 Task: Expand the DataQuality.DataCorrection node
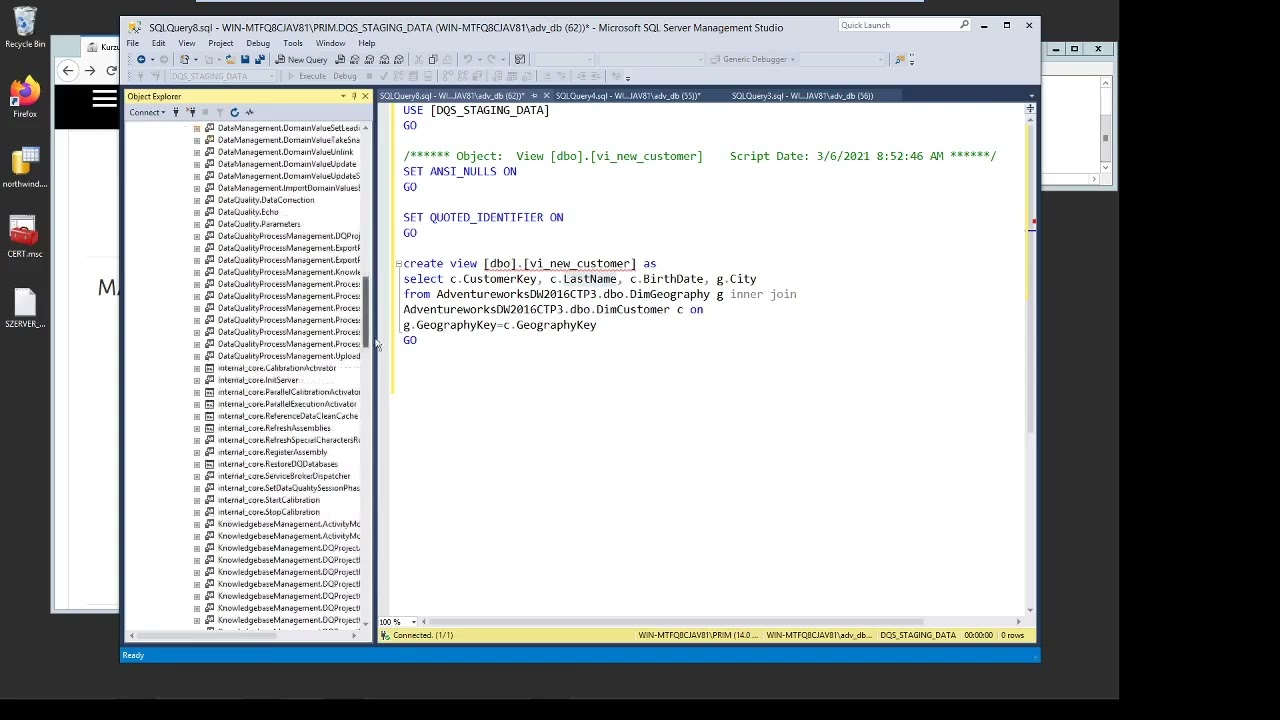pos(197,200)
